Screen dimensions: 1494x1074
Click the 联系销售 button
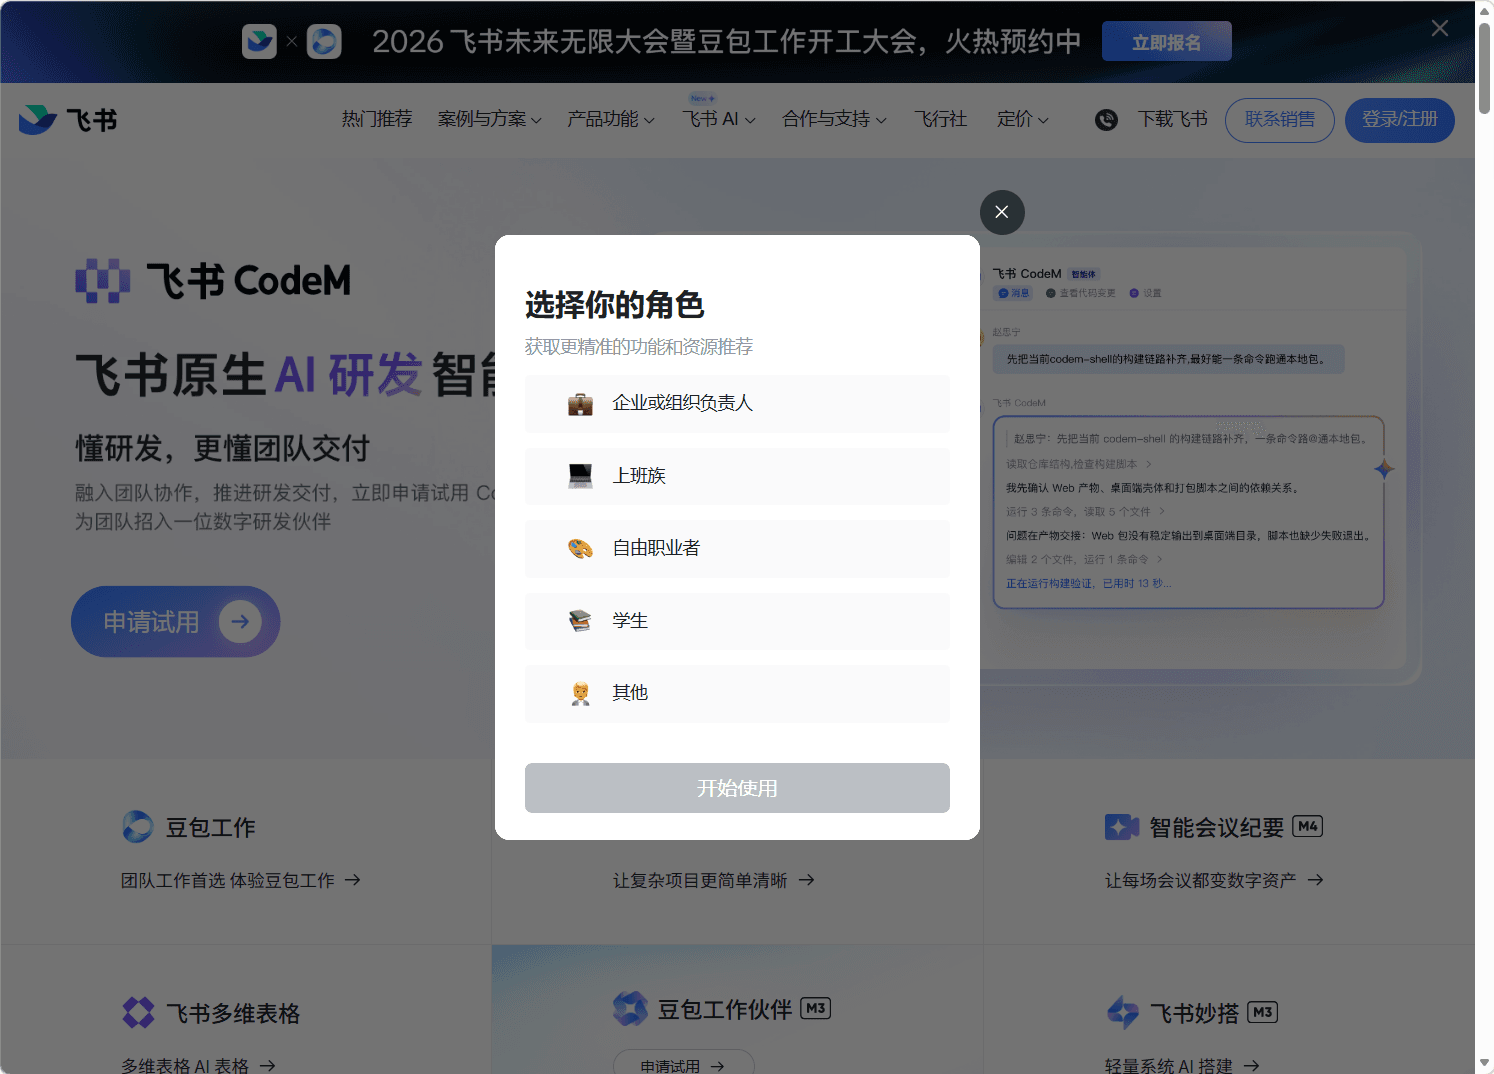pos(1280,120)
